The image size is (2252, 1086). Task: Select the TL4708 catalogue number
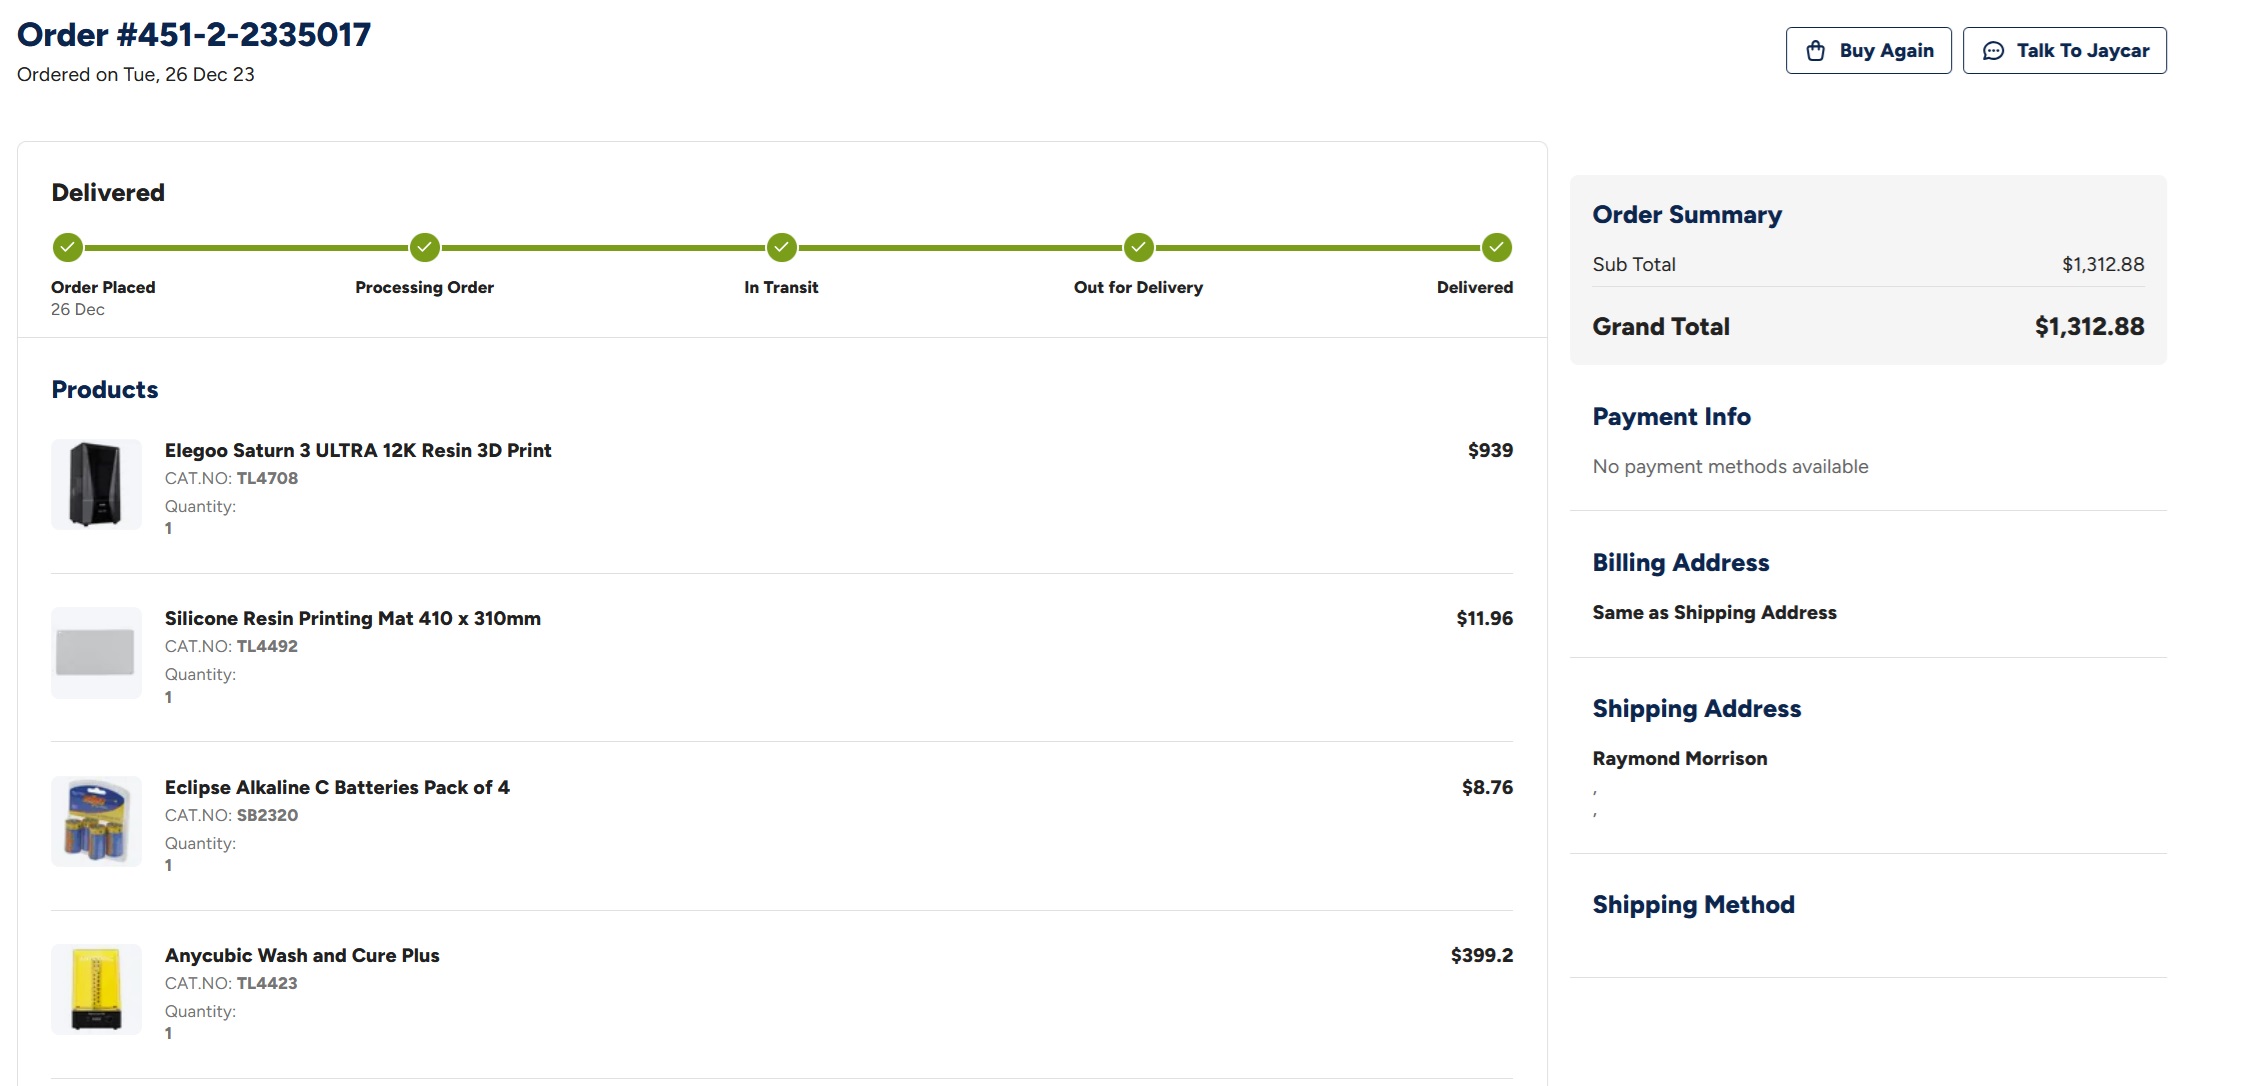point(267,478)
